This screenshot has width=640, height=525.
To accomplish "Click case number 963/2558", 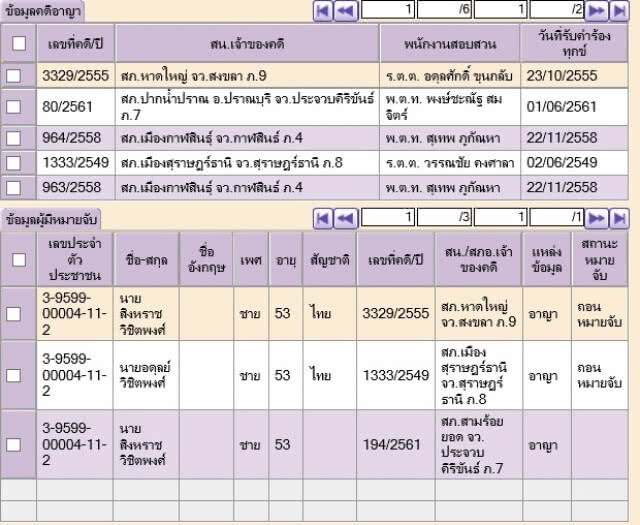I will (x=71, y=188).
